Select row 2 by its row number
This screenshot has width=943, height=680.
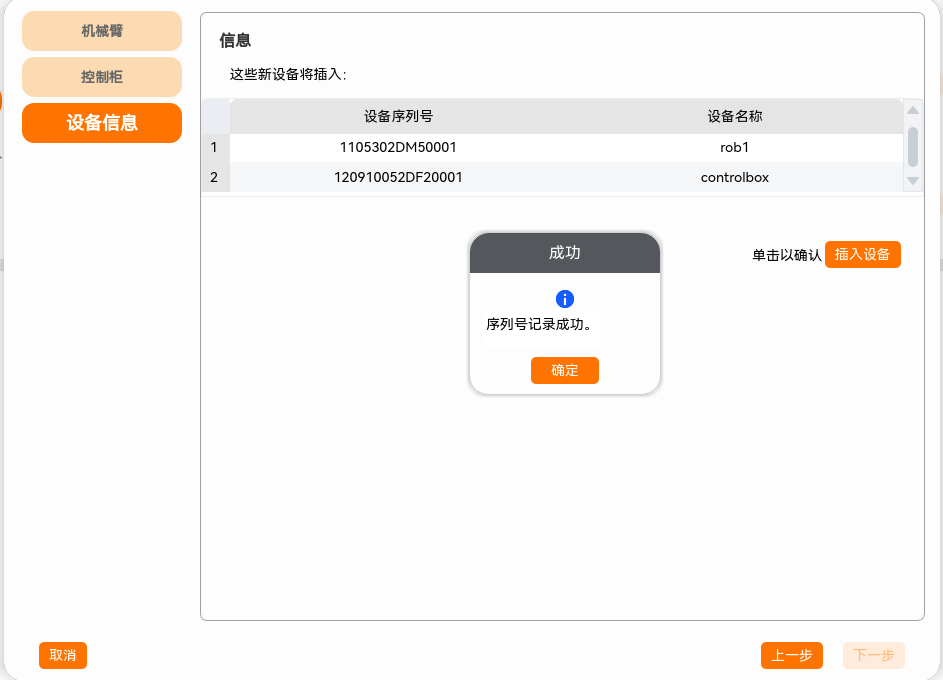pos(214,178)
